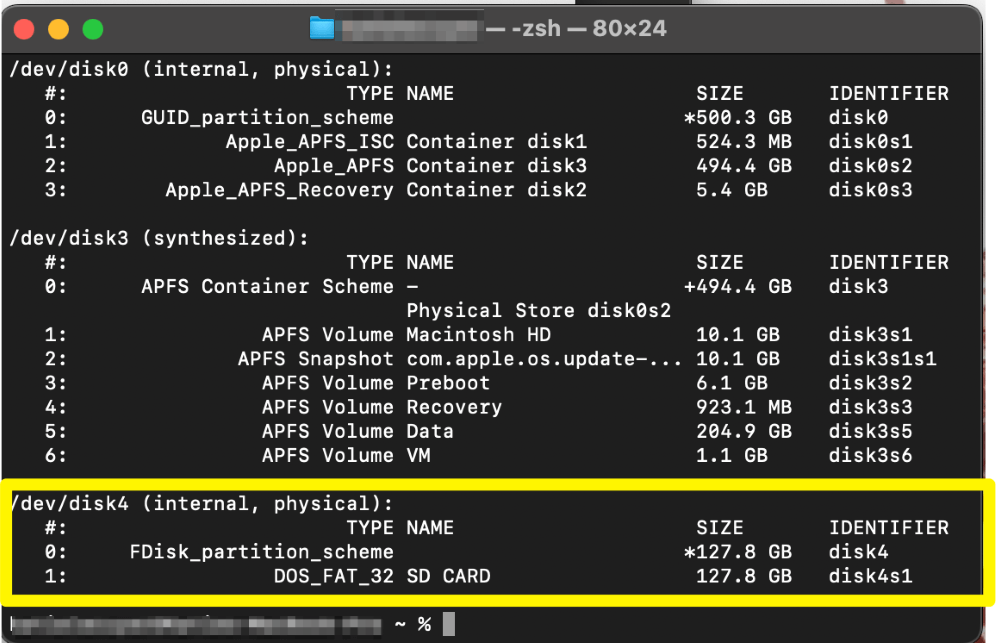
Task: Click the "disk0s2" identifier in the IDENTIFIER column
Action: [870, 166]
